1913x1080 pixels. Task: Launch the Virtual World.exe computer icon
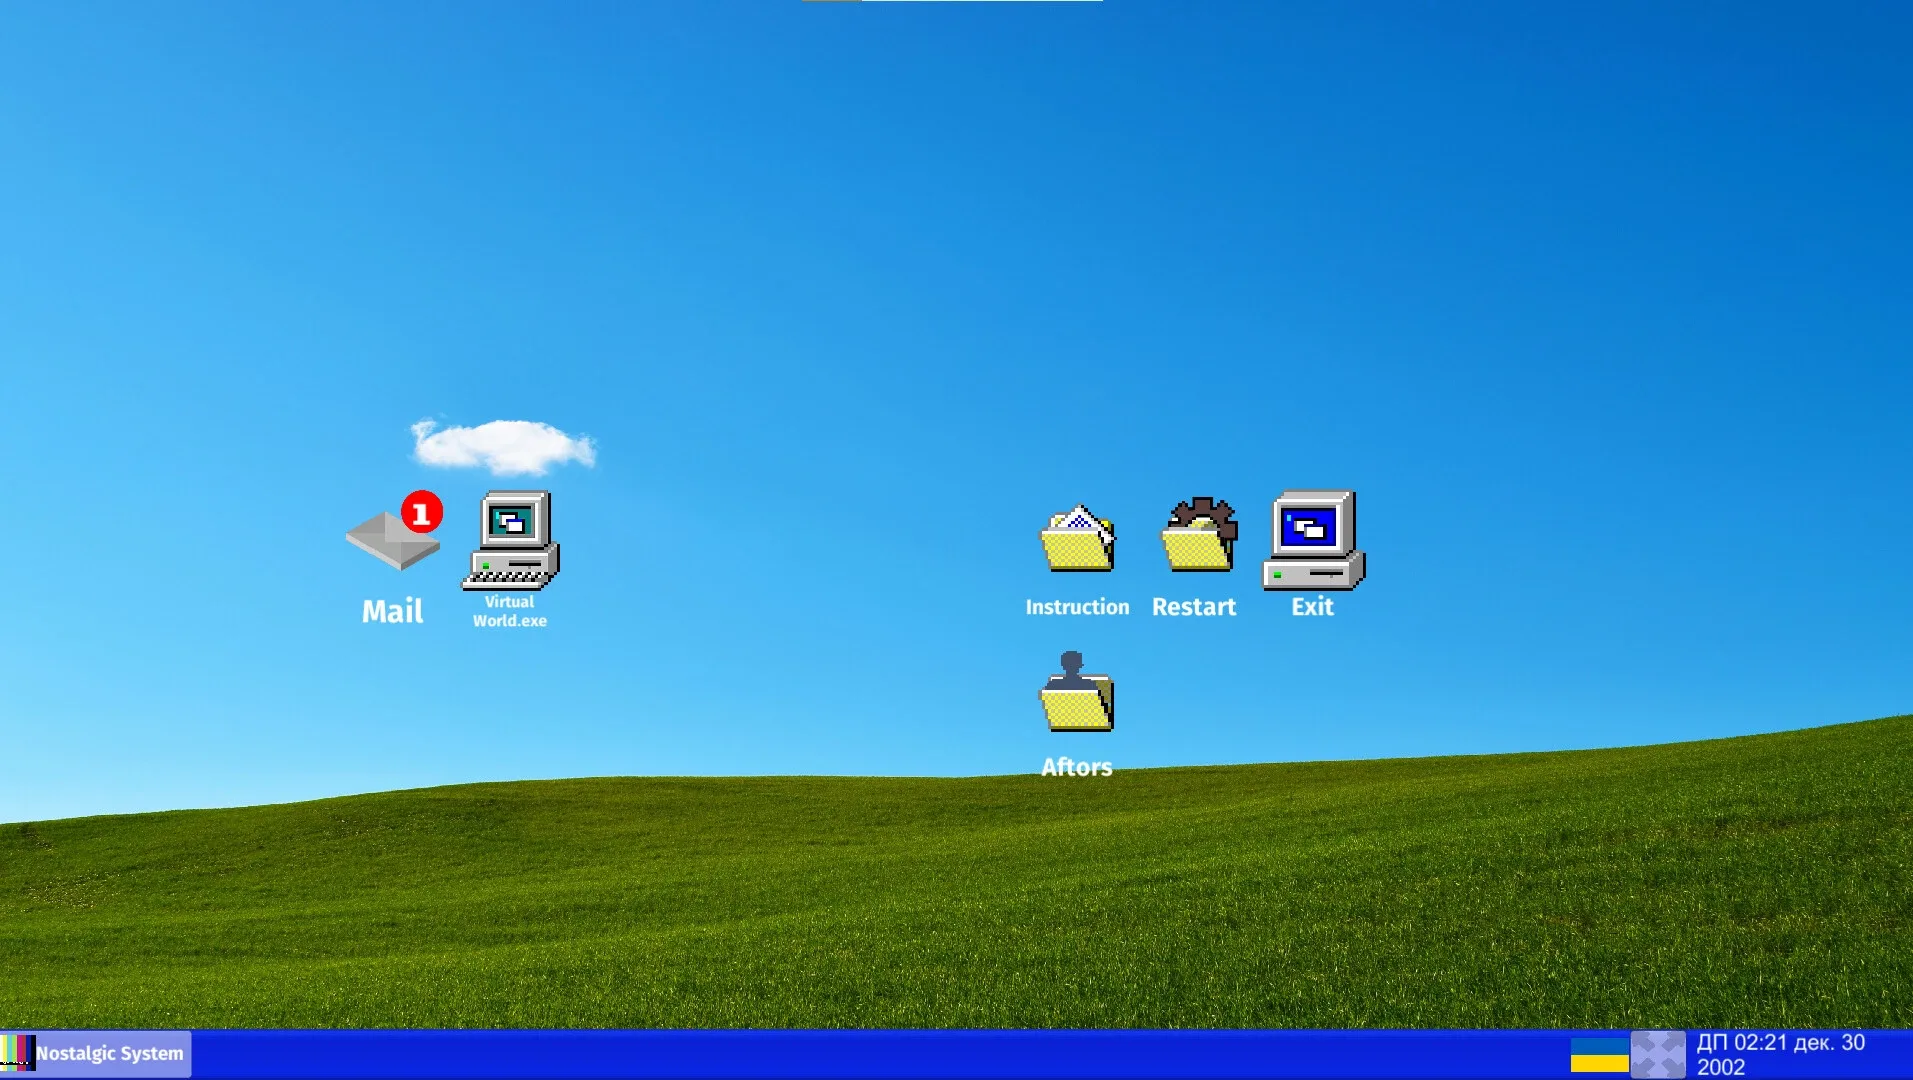point(510,541)
